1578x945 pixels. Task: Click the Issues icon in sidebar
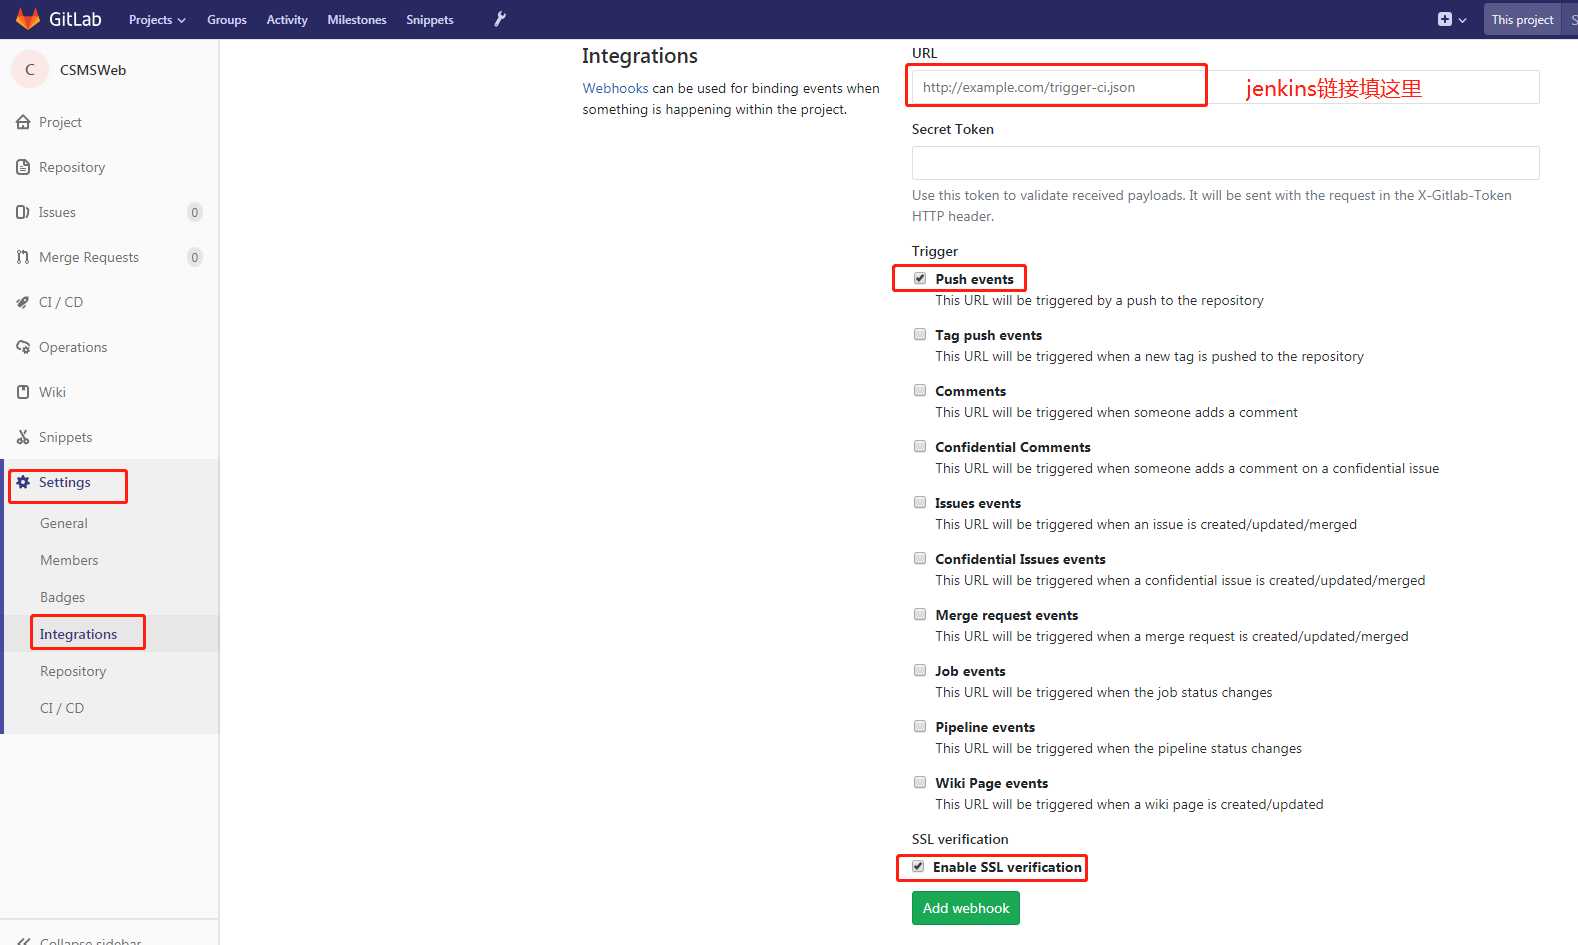(23, 212)
